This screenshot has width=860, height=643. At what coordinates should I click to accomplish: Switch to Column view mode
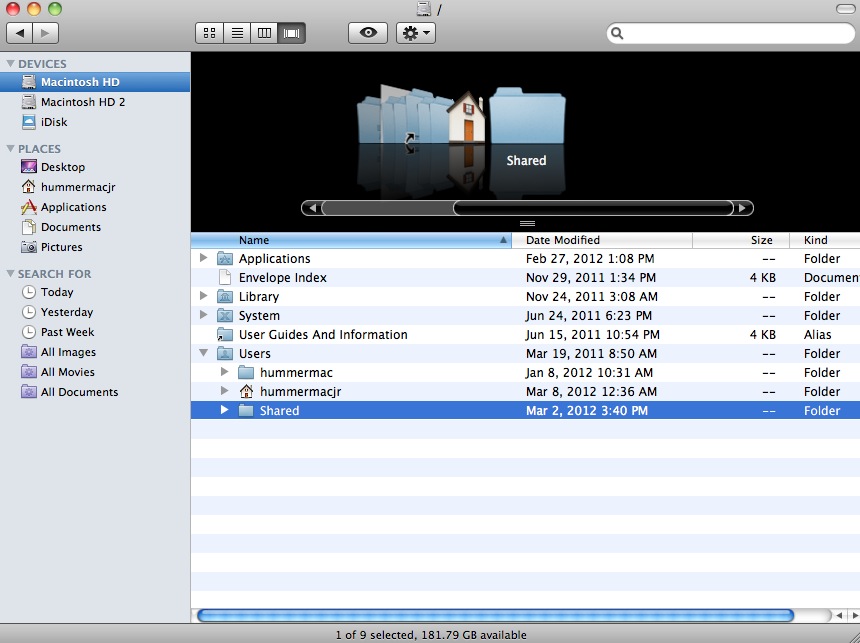(264, 32)
